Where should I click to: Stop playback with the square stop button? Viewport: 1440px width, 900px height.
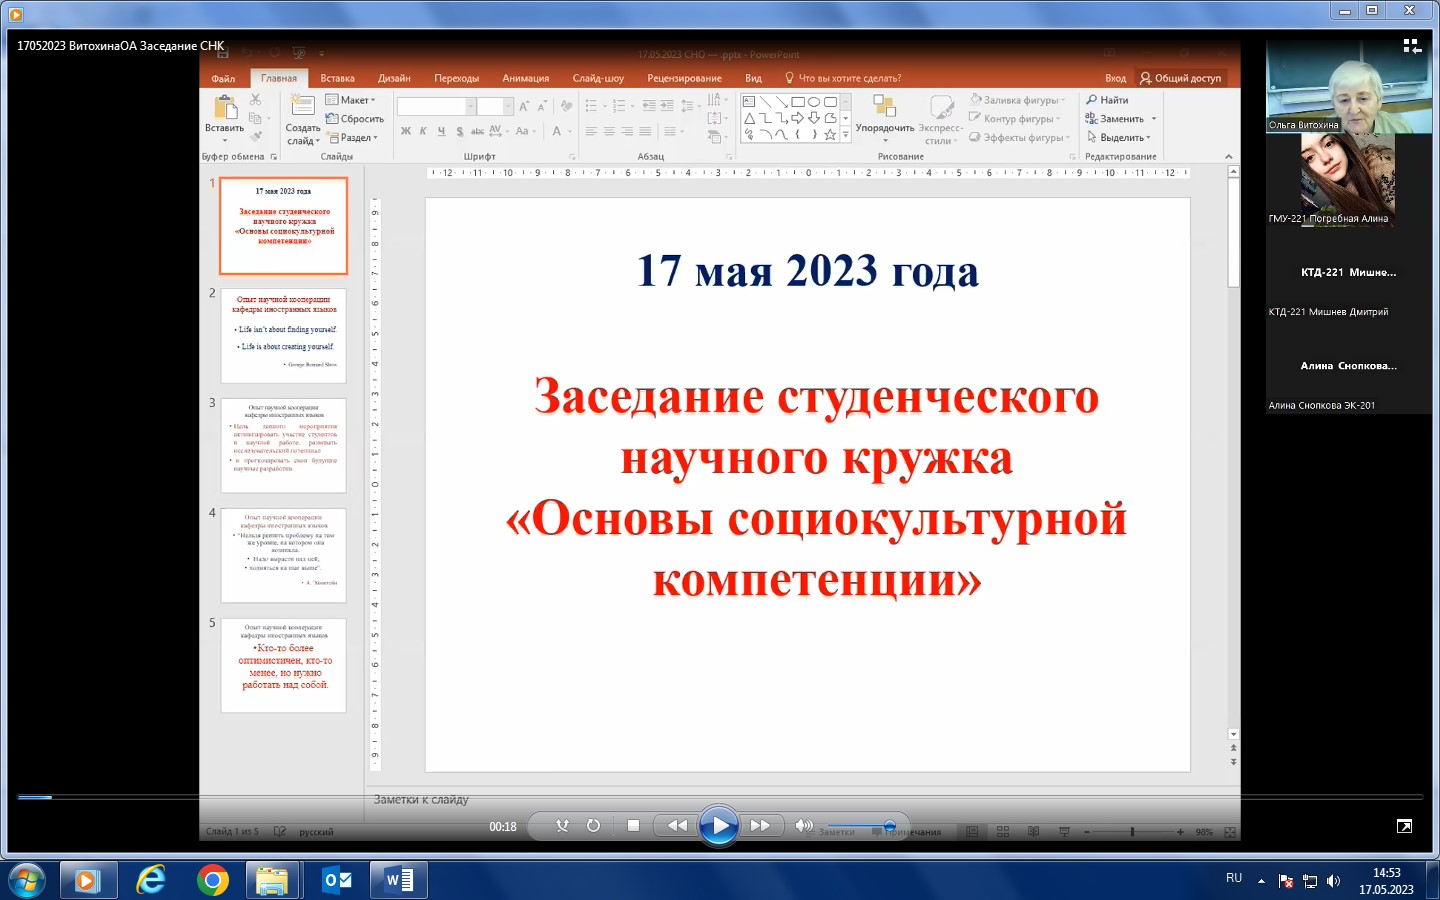click(x=633, y=826)
